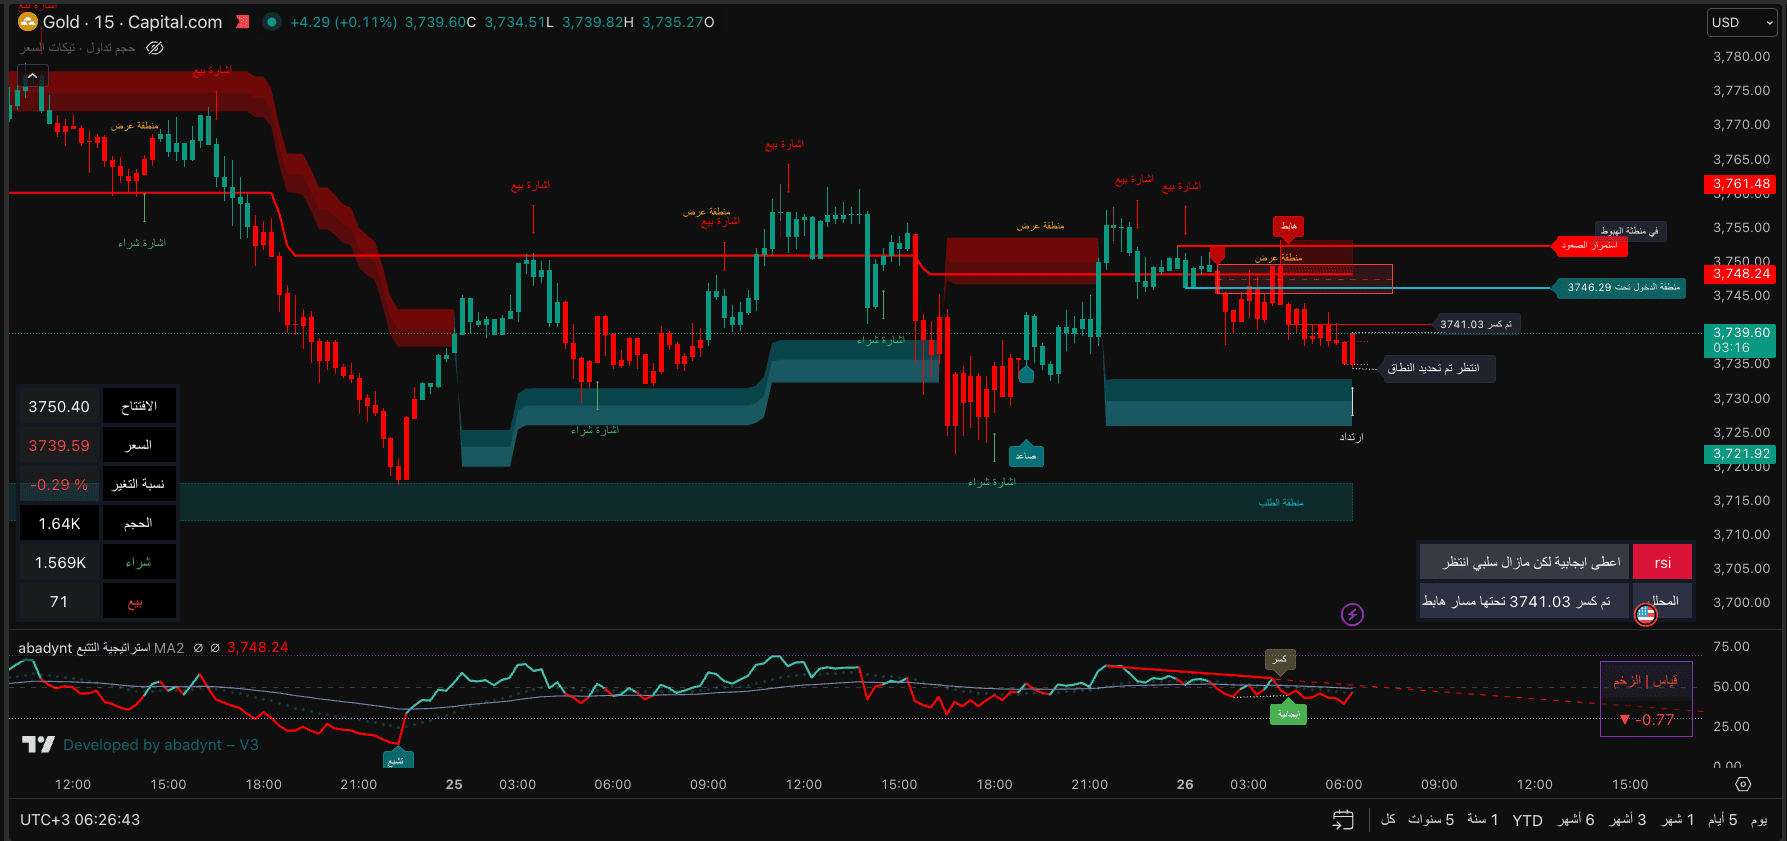Click the abadynt MA2 indicator title
This screenshot has height=841, width=1787.
[x=100, y=648]
